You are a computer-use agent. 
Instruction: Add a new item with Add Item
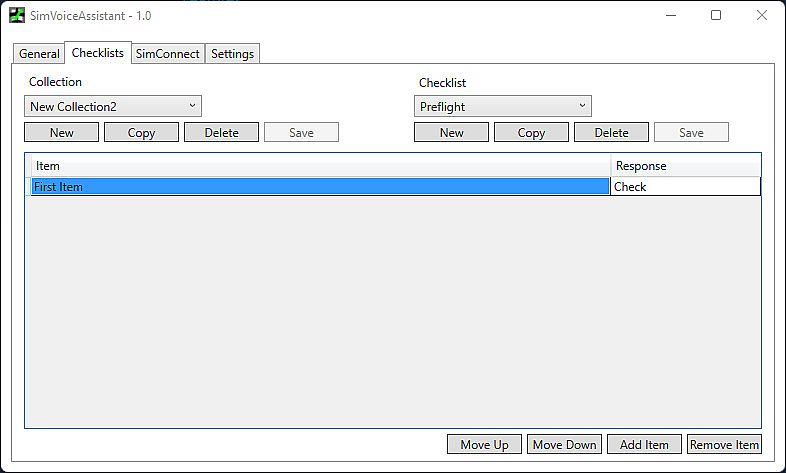[644, 444]
